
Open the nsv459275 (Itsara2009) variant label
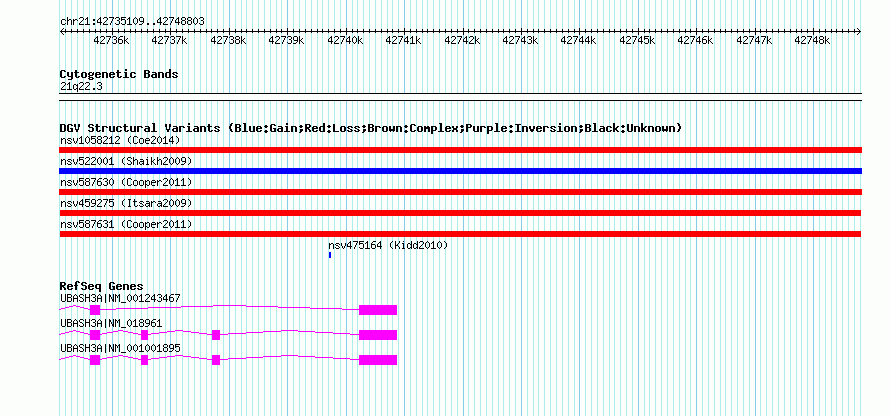tap(126, 204)
